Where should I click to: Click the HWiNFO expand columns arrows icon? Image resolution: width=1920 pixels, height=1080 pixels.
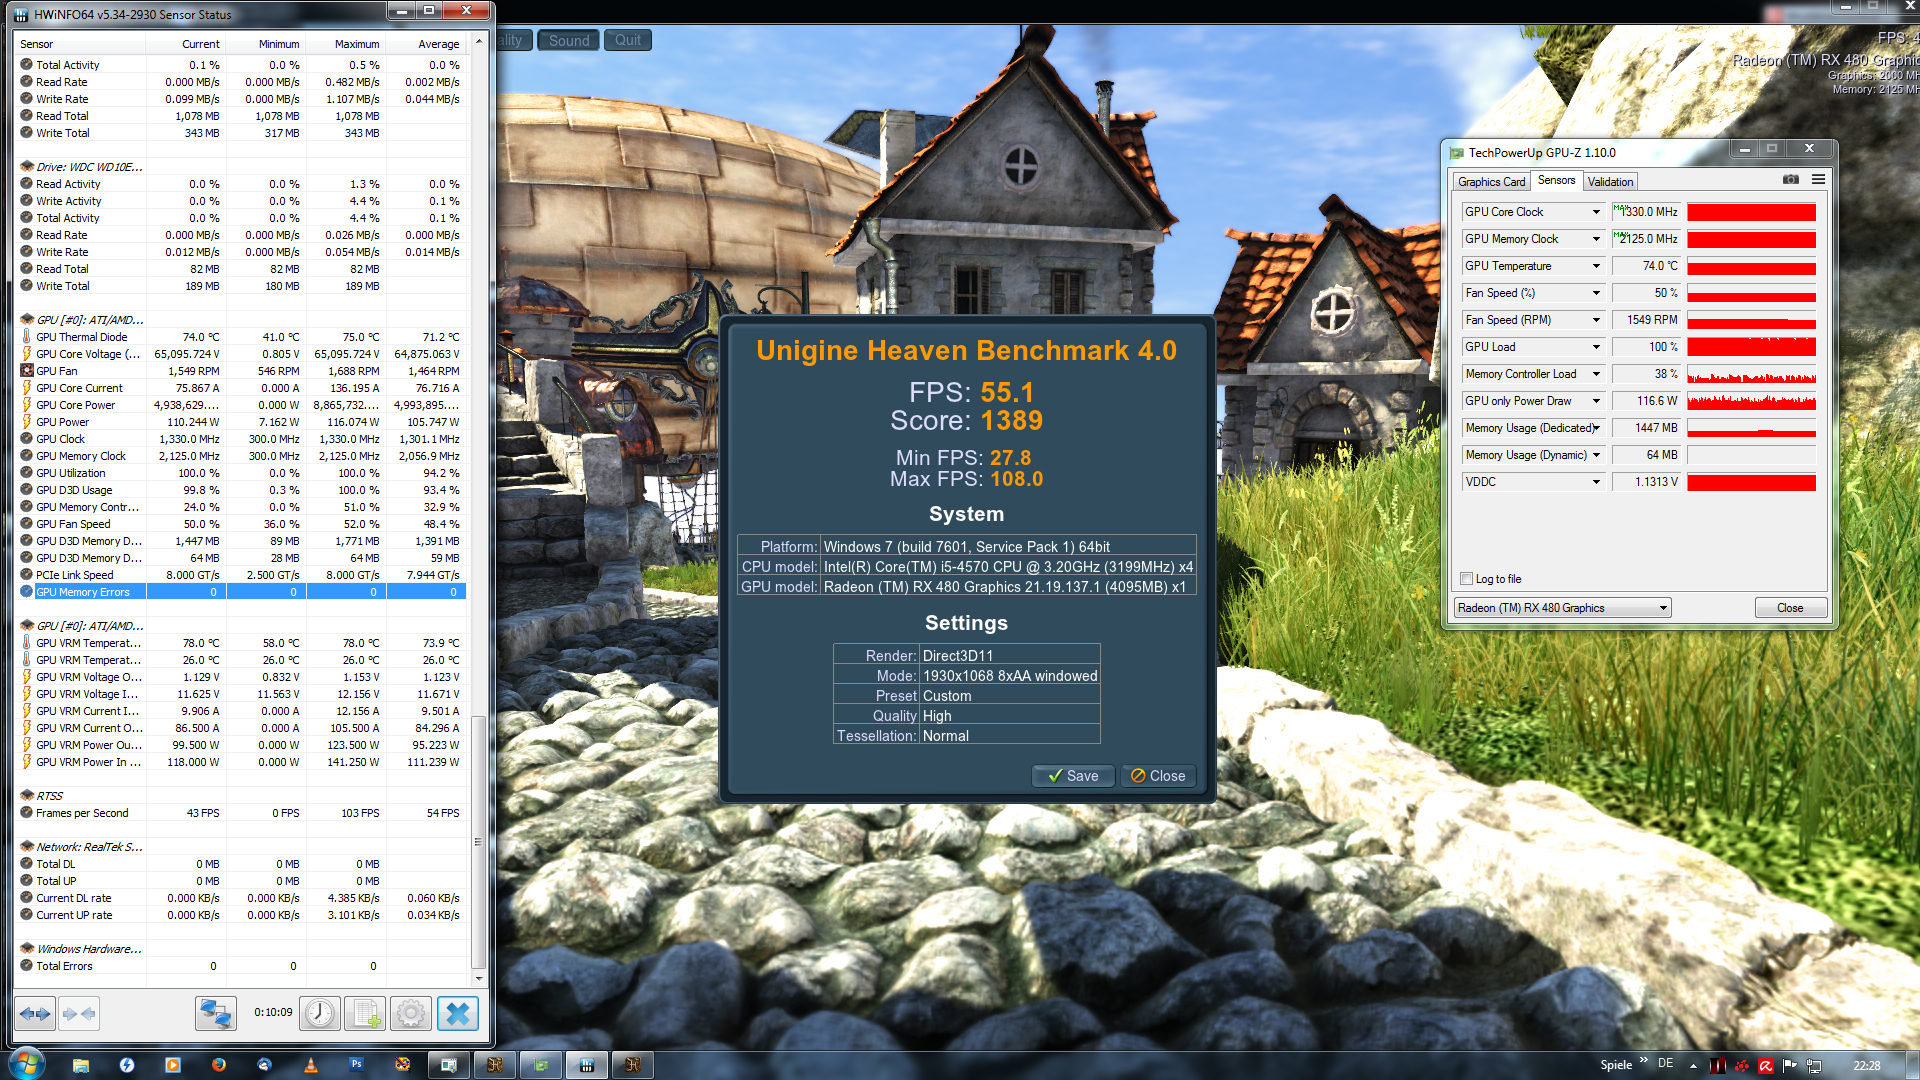click(x=35, y=1014)
